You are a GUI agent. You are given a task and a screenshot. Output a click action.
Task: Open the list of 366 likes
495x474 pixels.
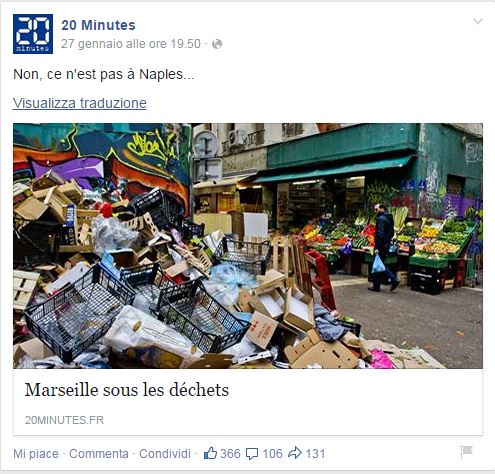(x=230, y=454)
